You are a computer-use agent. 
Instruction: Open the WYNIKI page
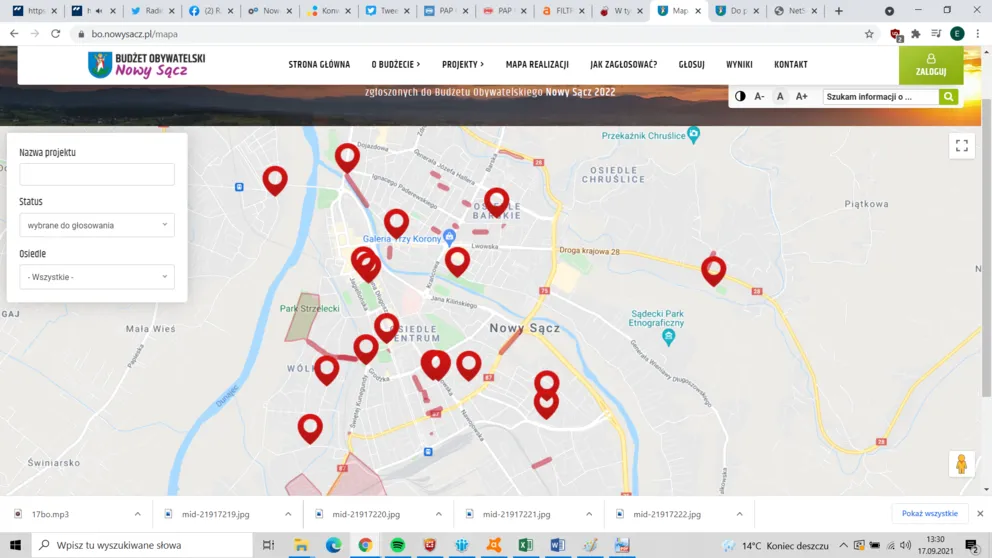tap(739, 65)
